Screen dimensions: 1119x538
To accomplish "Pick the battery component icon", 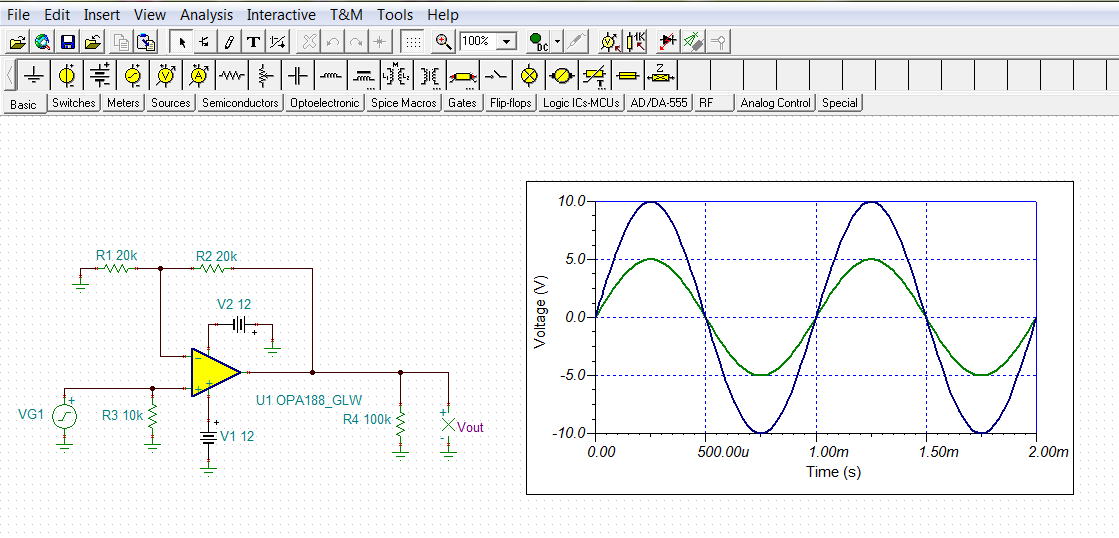I will click(x=101, y=75).
